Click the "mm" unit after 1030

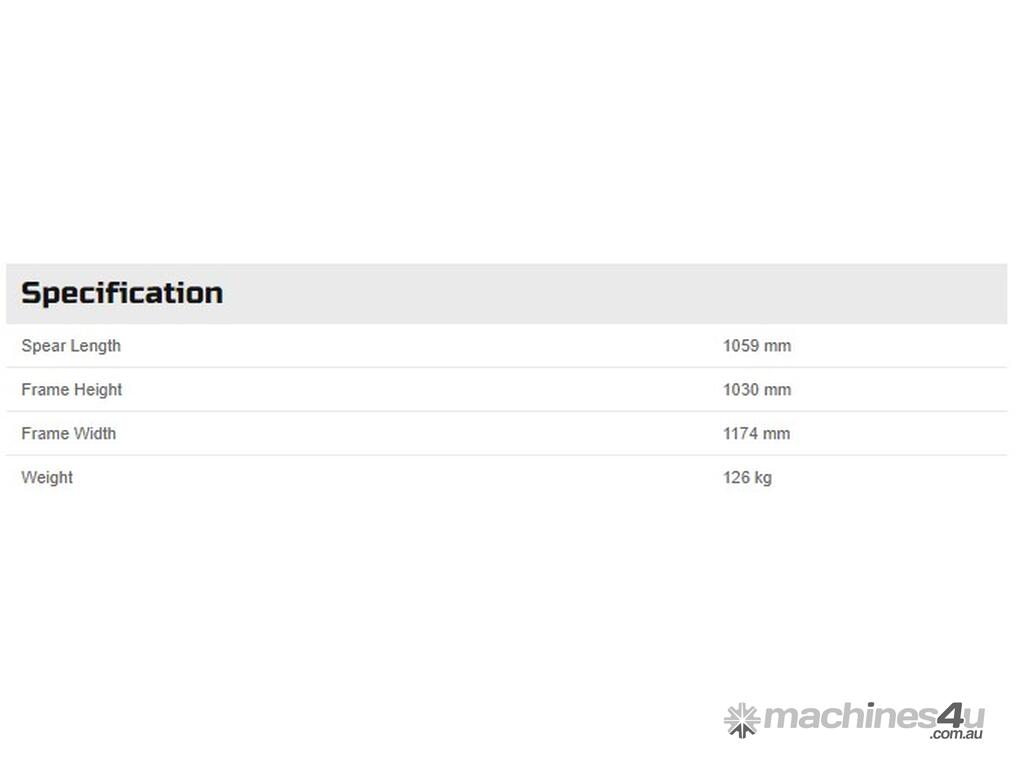[x=778, y=390]
